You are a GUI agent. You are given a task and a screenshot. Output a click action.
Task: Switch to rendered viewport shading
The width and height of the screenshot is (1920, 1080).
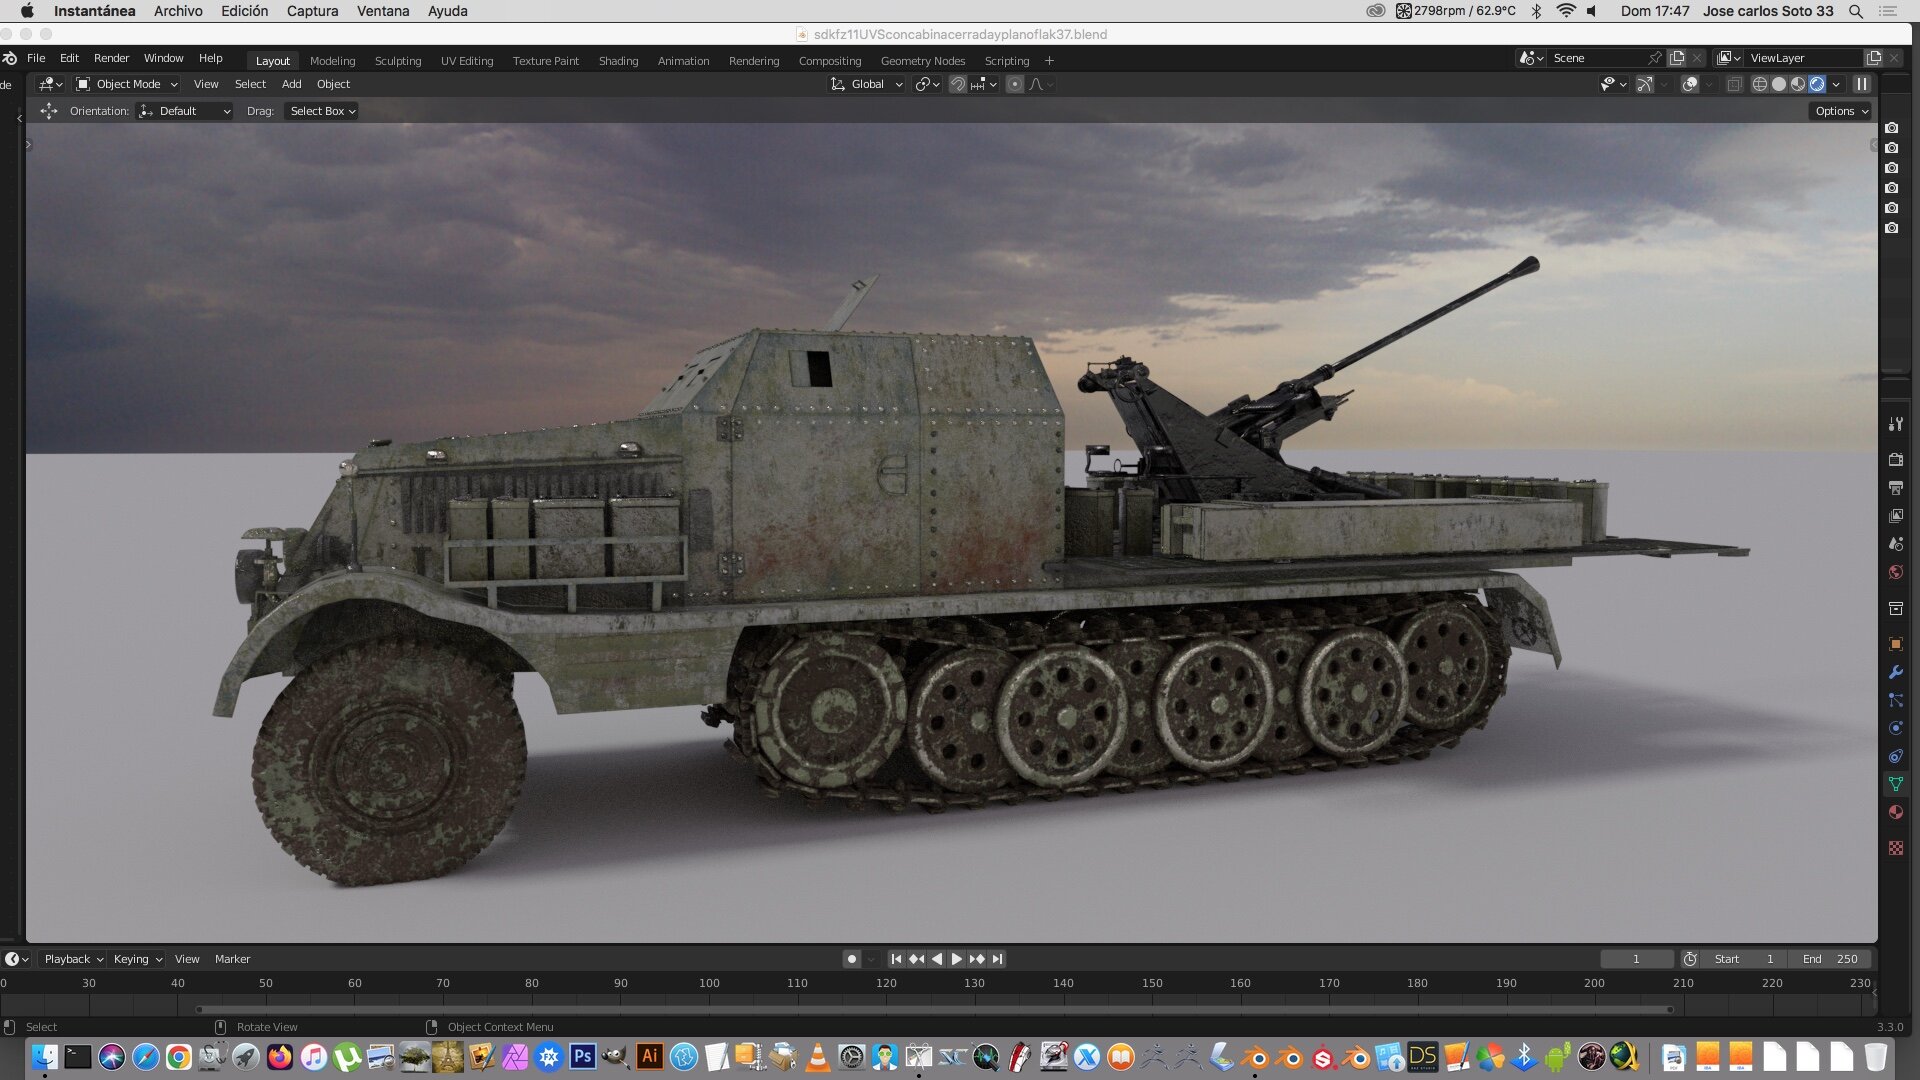[x=1817, y=84]
